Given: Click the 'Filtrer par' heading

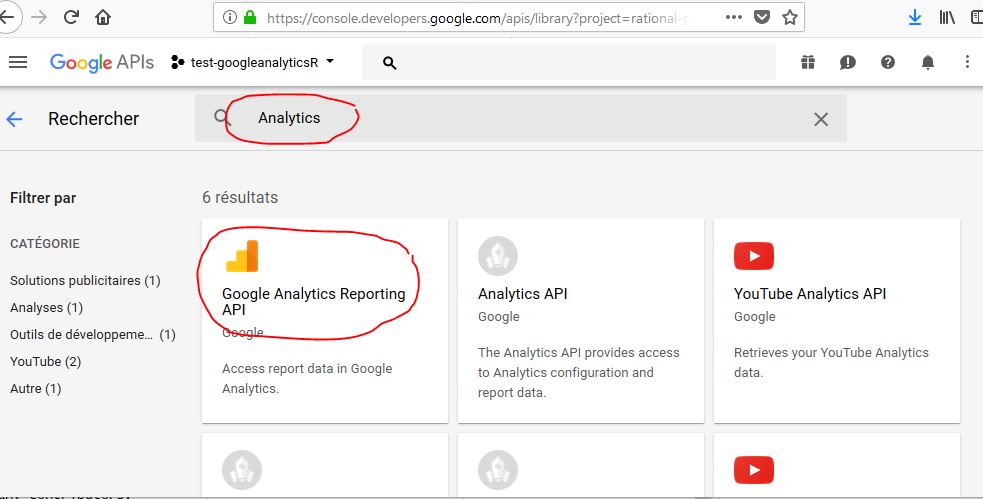Looking at the screenshot, I should click(43, 197).
